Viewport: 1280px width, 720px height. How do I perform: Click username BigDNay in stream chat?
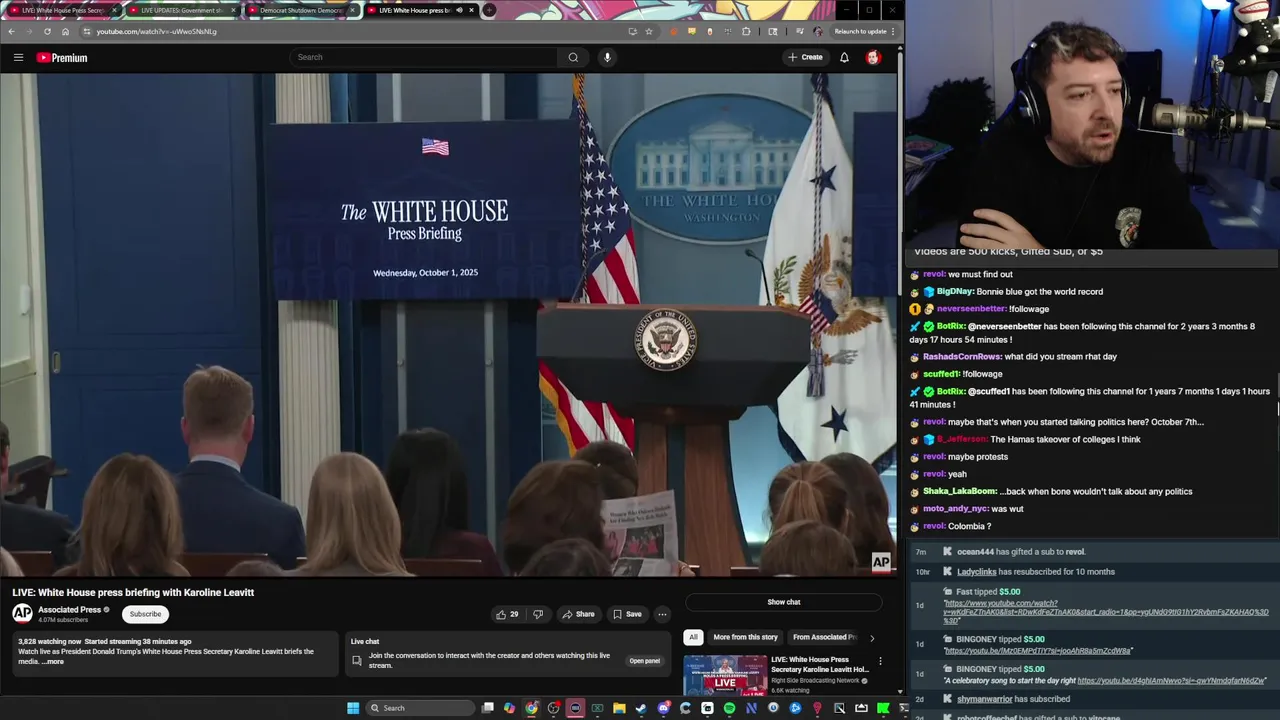tap(955, 292)
